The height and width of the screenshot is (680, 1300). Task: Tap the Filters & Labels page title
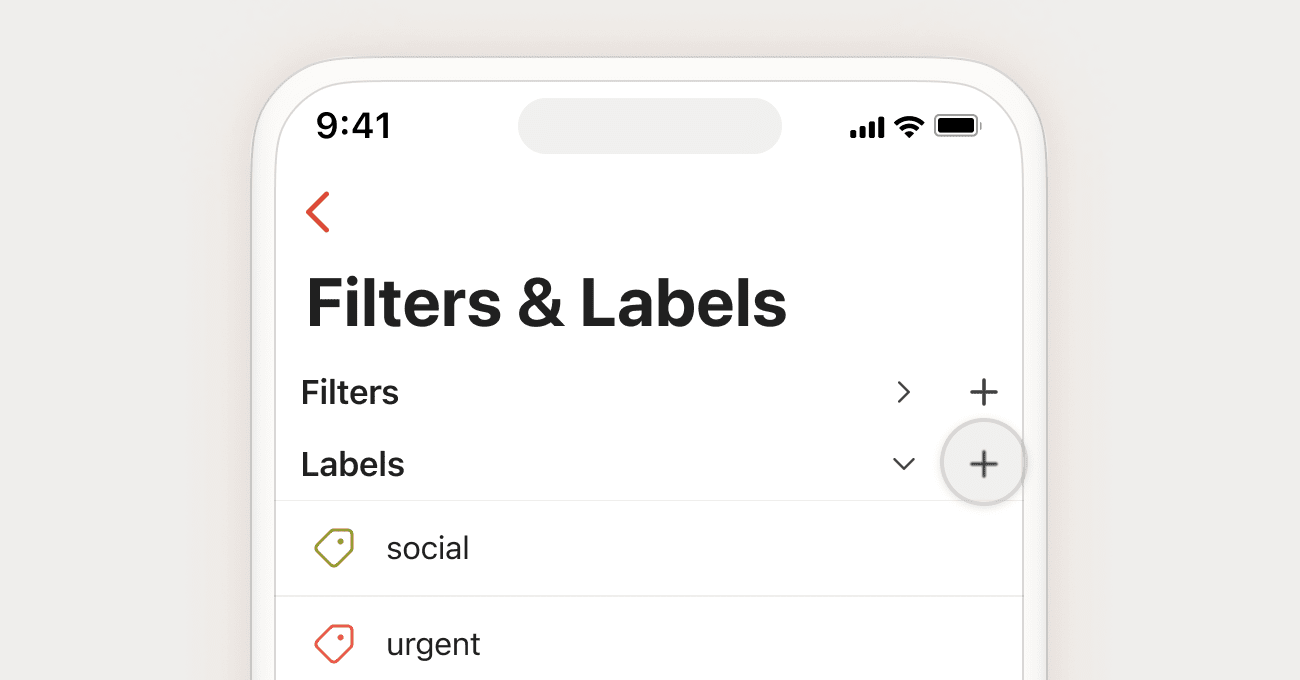pyautogui.click(x=547, y=302)
